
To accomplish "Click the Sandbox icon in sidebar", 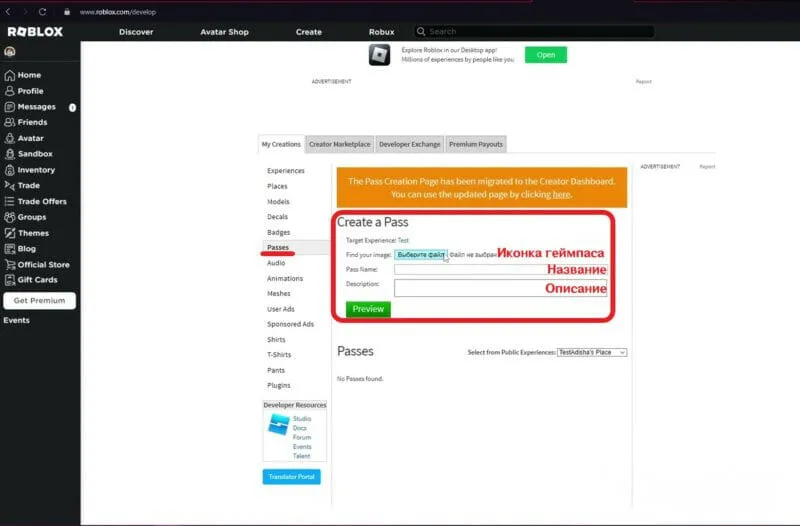I will click(10, 154).
